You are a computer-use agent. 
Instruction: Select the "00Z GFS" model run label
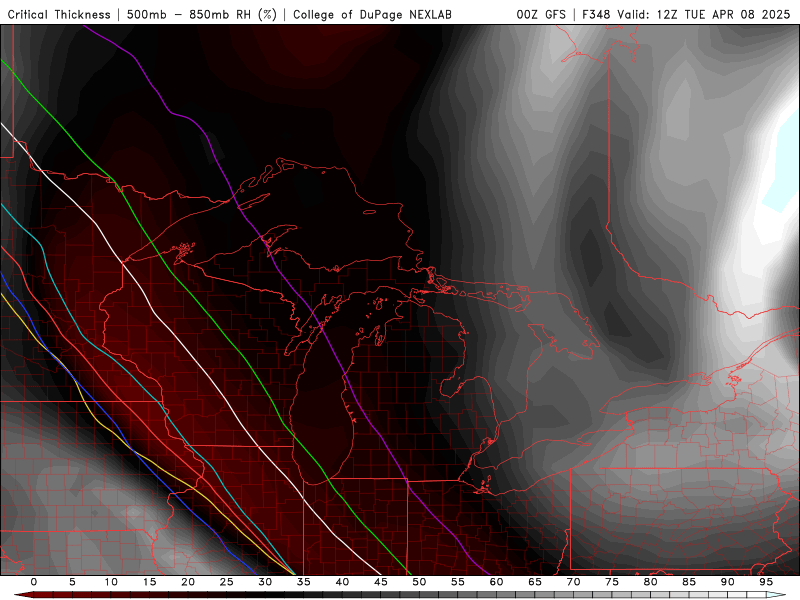pyautogui.click(x=541, y=14)
